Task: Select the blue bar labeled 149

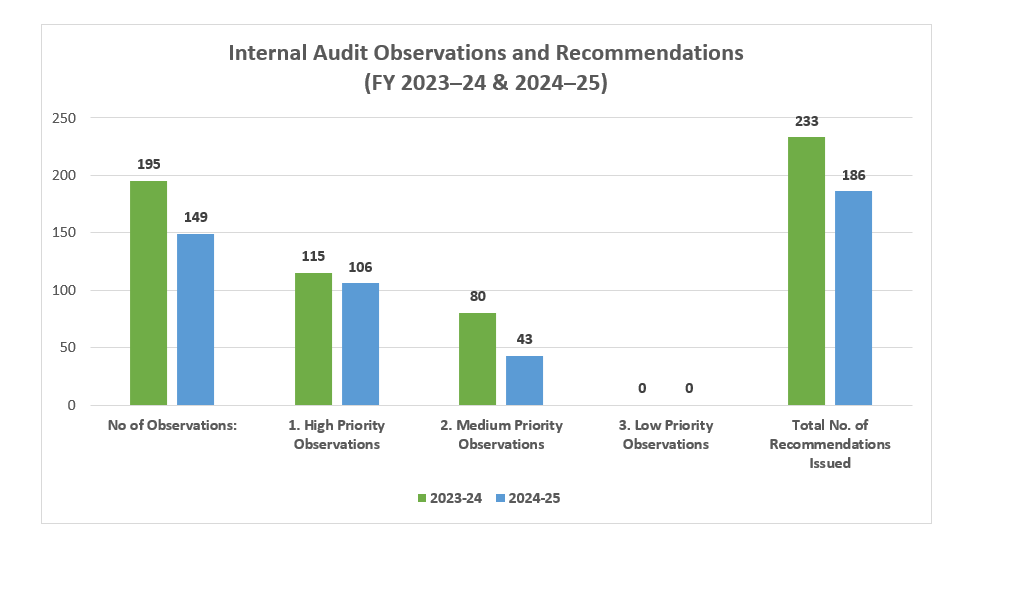Action: [x=196, y=319]
